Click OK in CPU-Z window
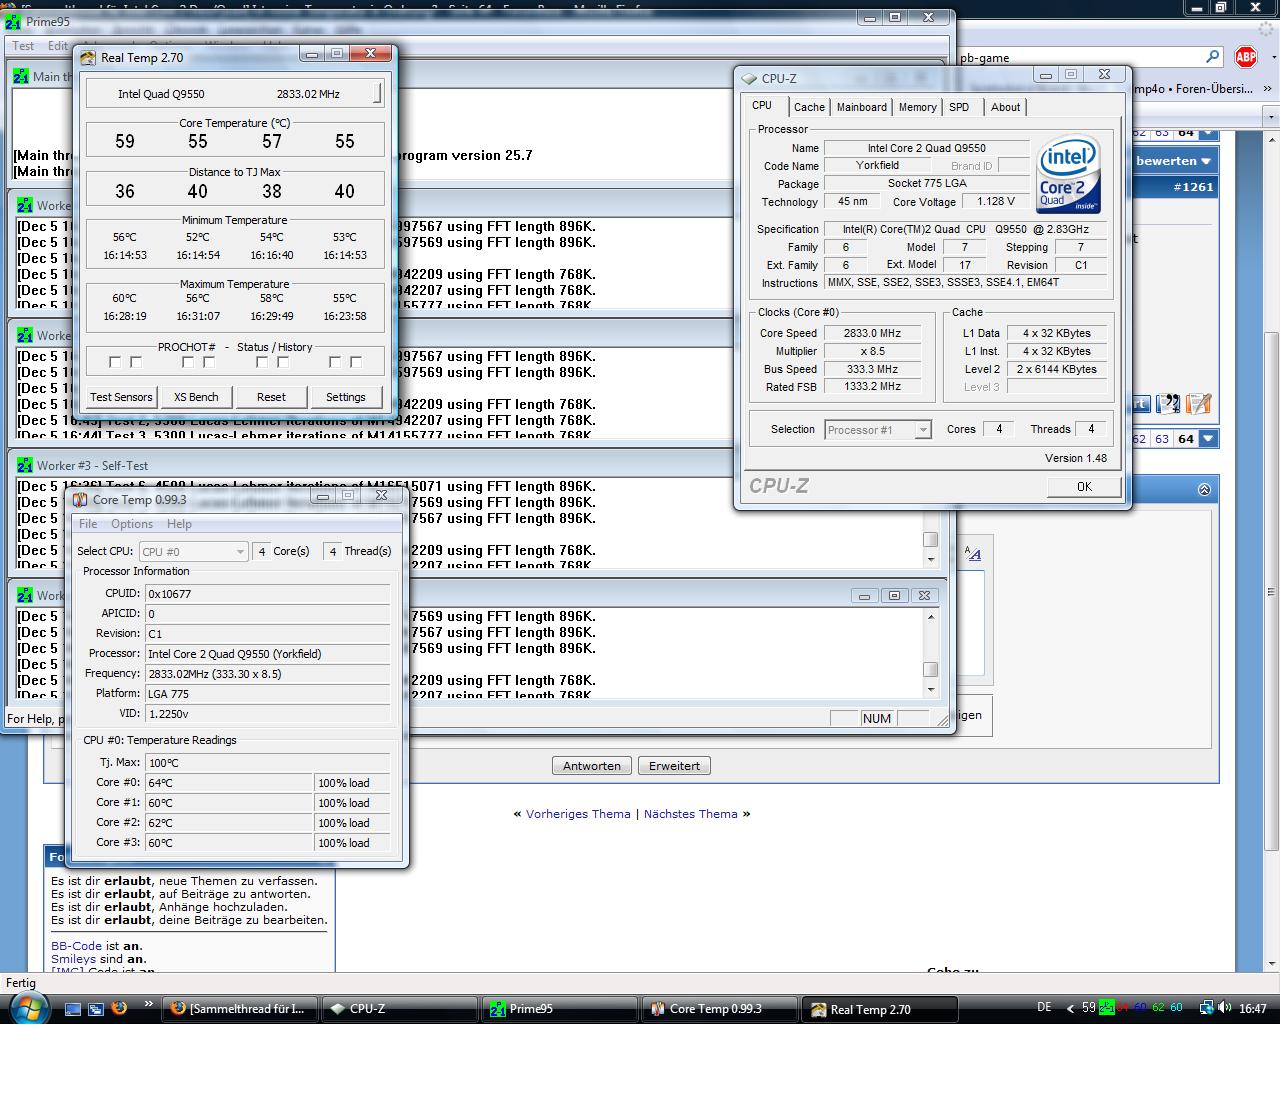 pos(1084,487)
